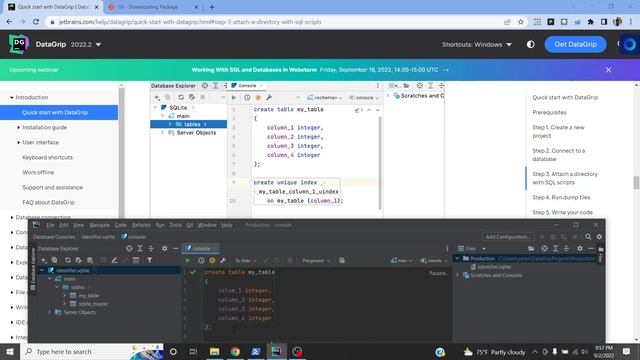This screenshot has width=640, height=360.
Task: Open Chrome from the Windows taskbar
Action: tap(235, 351)
